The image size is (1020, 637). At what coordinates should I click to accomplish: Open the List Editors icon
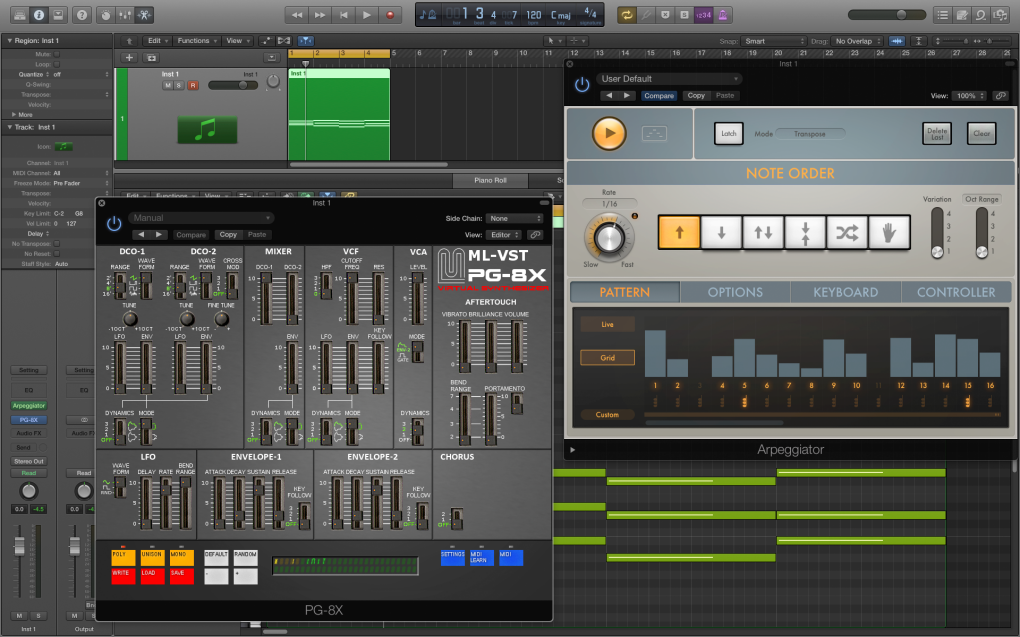pos(942,14)
